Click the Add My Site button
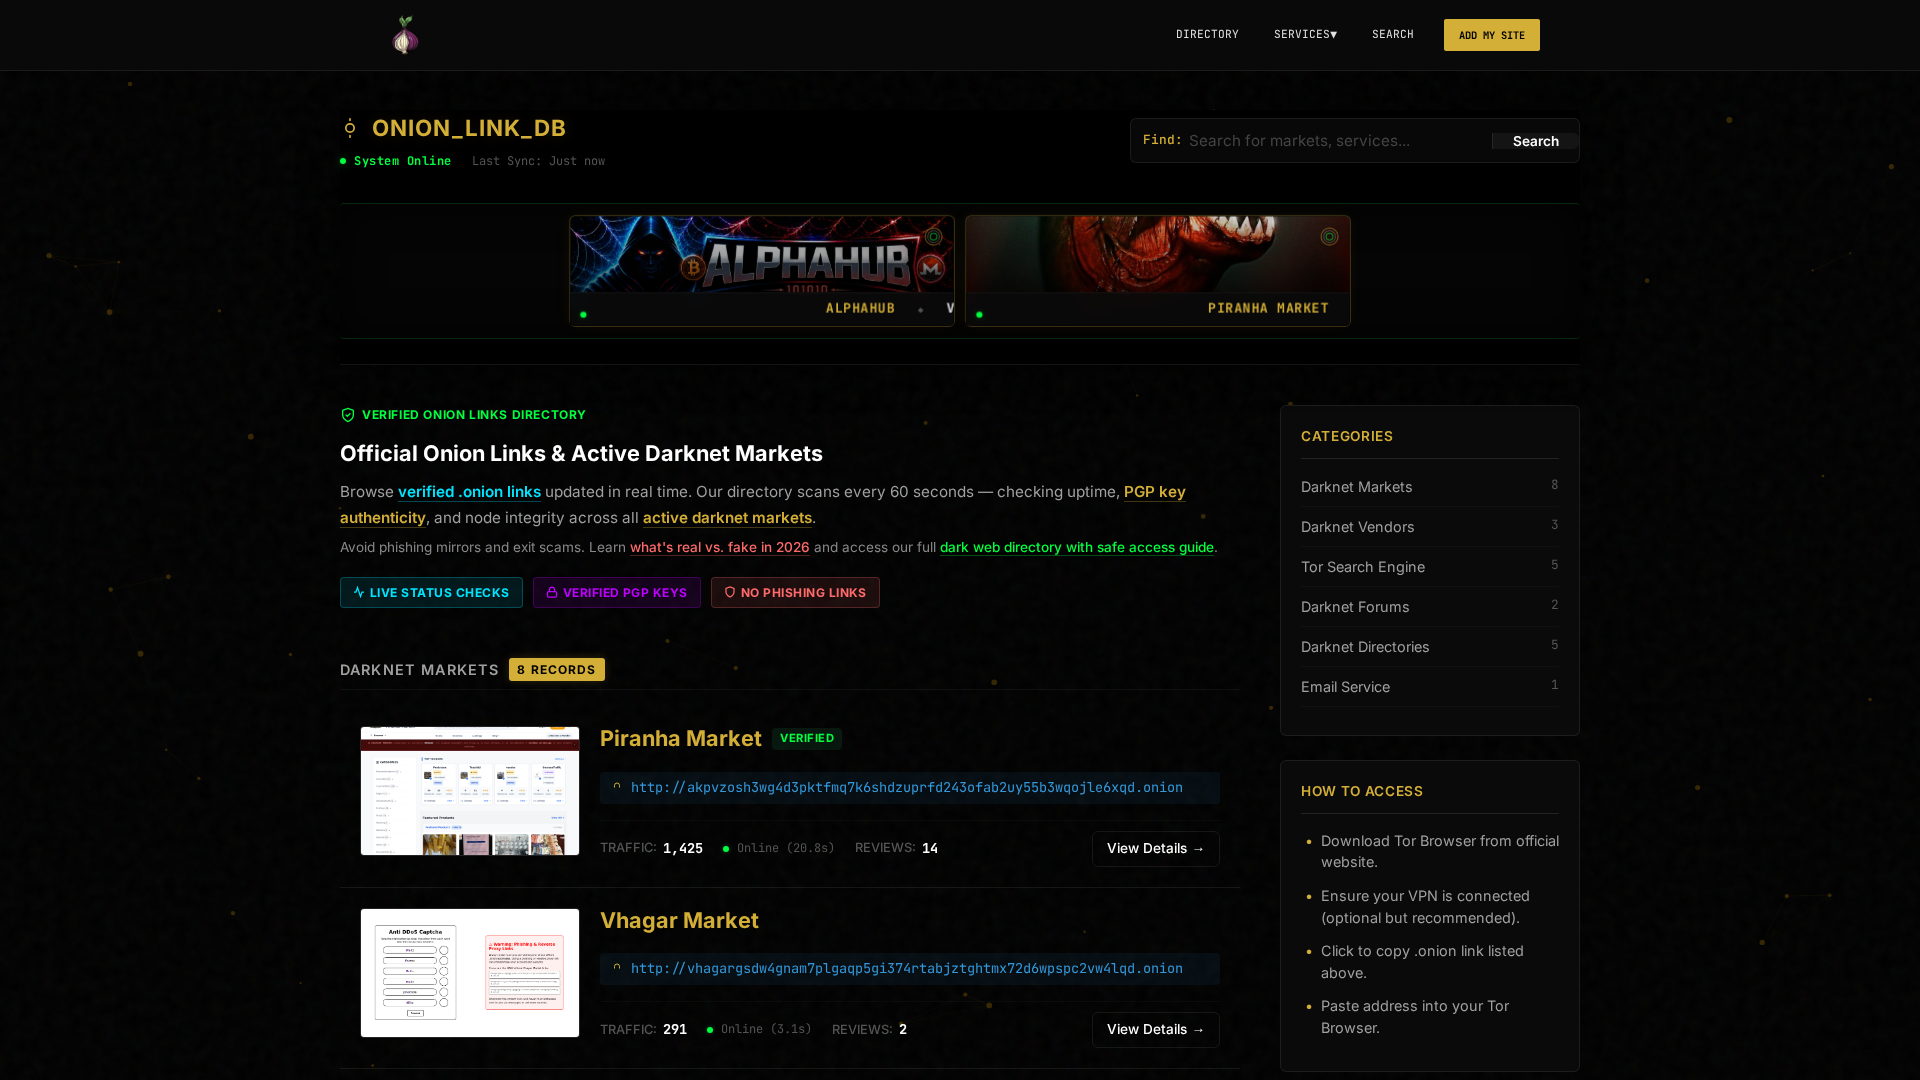This screenshot has width=1920, height=1080. 1491,35
